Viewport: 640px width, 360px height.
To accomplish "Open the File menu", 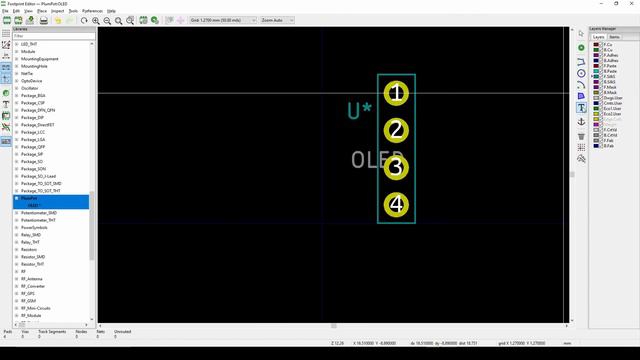I will point(5,11).
